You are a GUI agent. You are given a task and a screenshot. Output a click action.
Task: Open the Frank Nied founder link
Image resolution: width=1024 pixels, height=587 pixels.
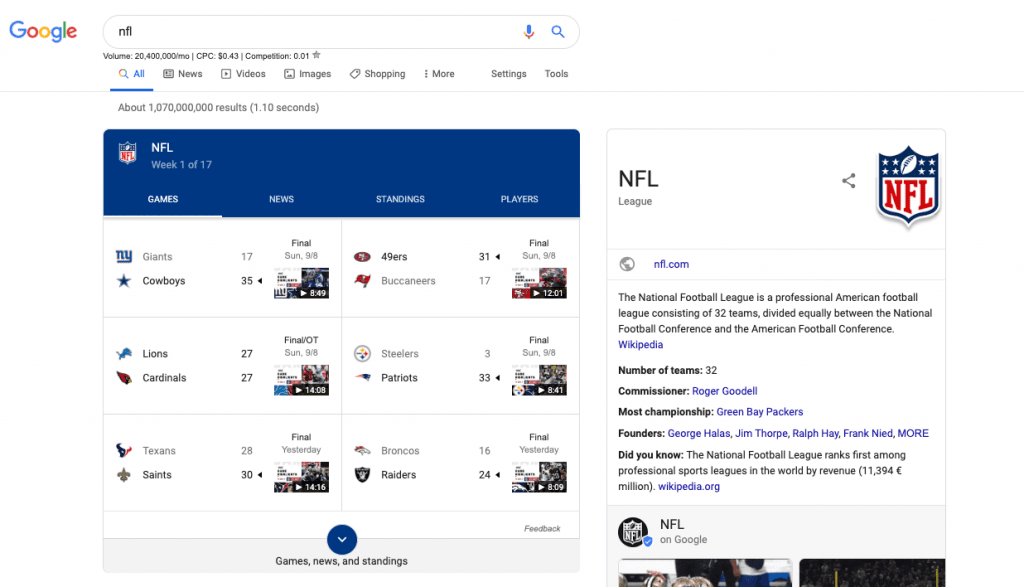click(x=868, y=434)
